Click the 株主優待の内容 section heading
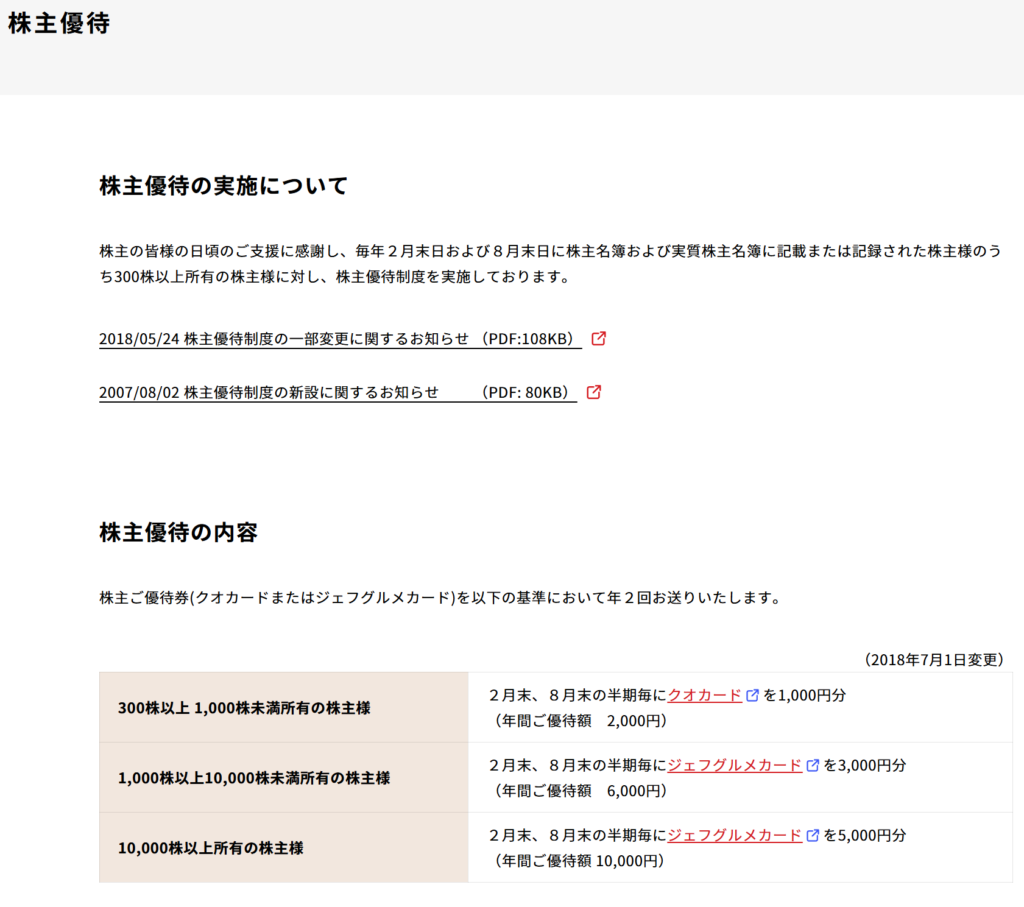The width and height of the screenshot is (1024, 907). pos(178,532)
